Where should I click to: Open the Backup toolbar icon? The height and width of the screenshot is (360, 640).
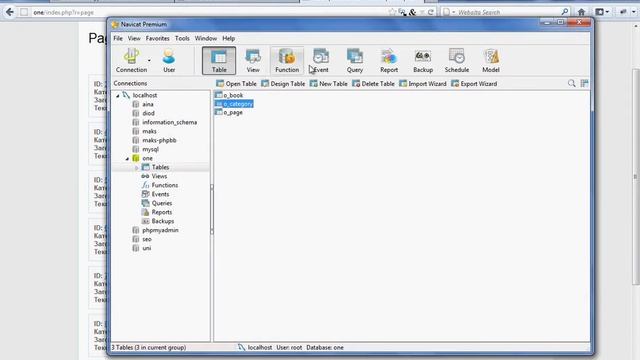(423, 61)
